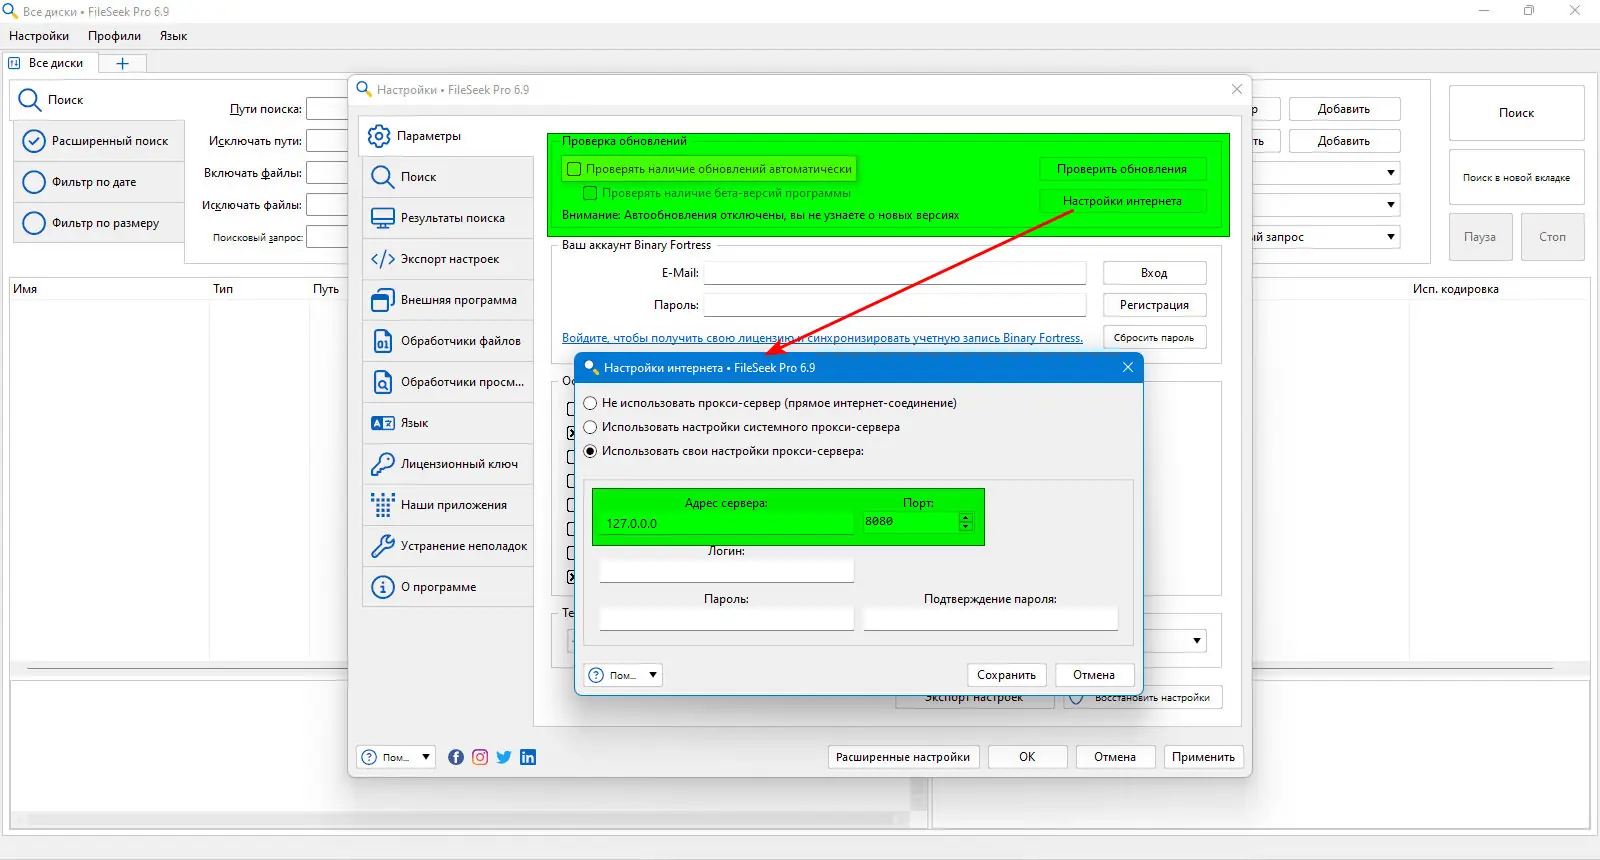Open Устранение неполадок settings section
Viewport: 1600px width, 860px height.
[448, 546]
